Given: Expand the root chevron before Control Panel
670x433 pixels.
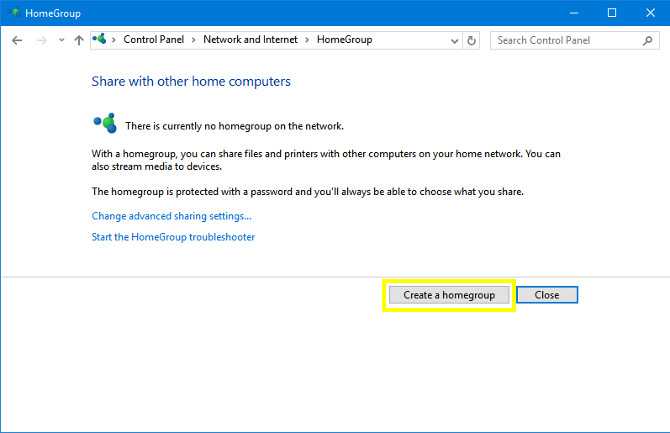Looking at the screenshot, I should (114, 40).
